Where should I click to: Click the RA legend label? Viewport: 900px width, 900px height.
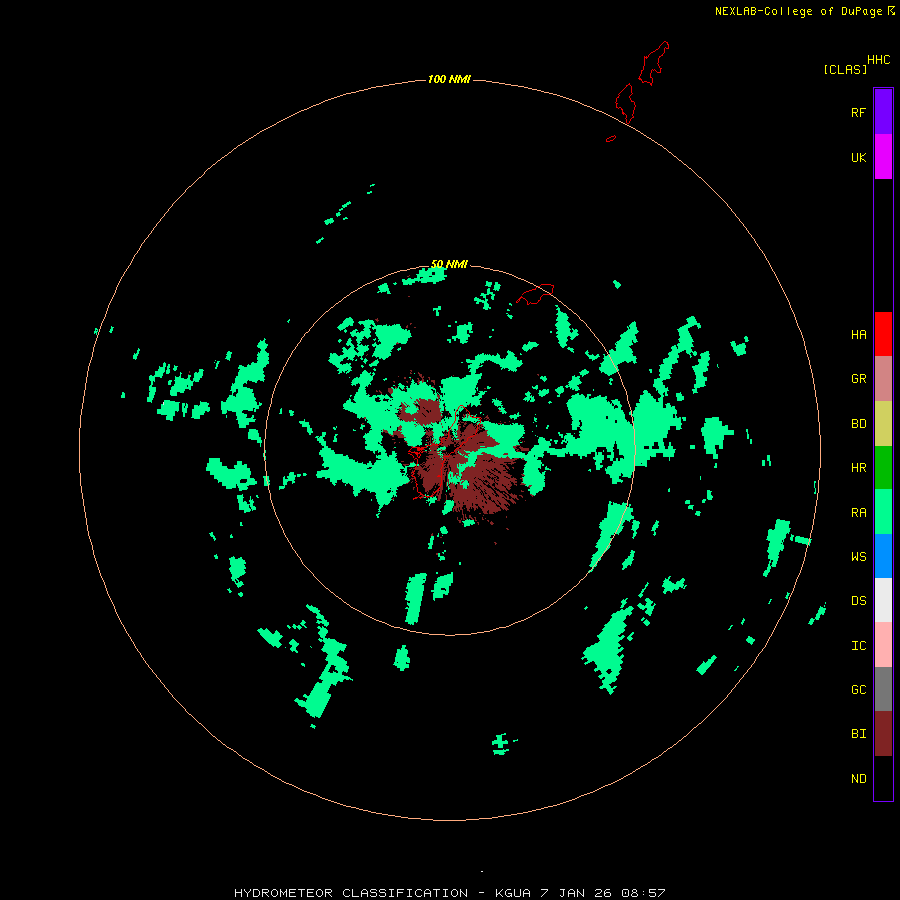(858, 513)
